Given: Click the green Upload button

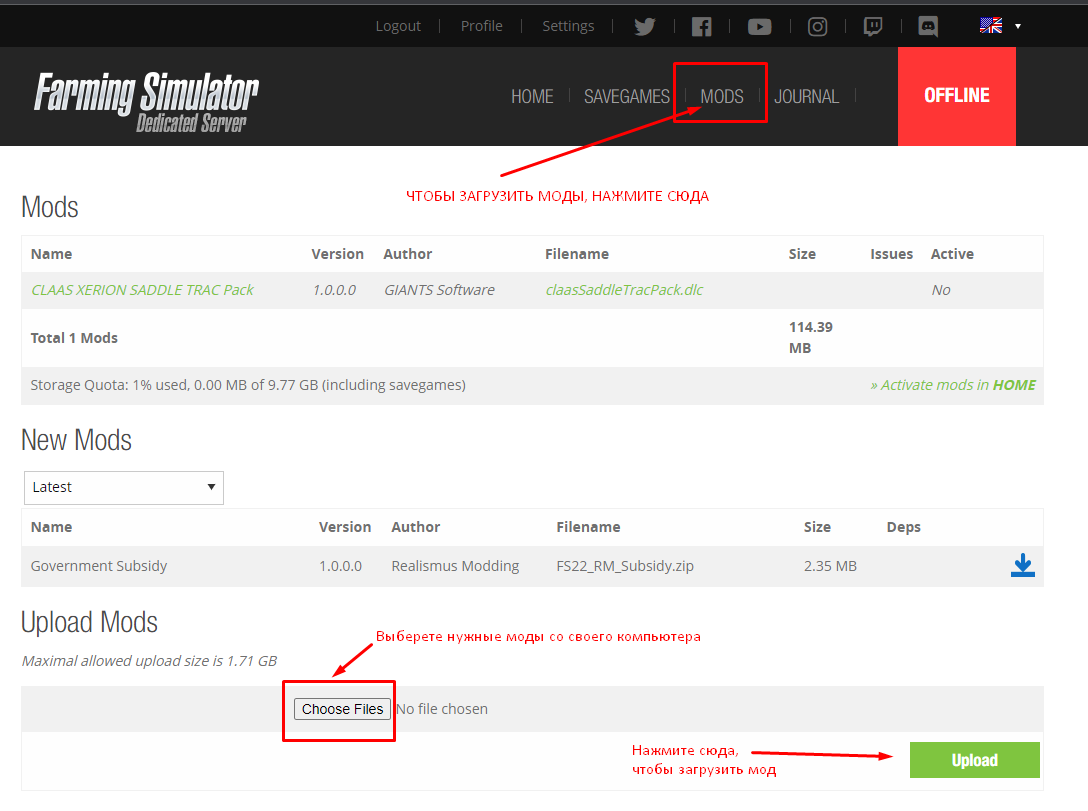Looking at the screenshot, I should click(974, 760).
